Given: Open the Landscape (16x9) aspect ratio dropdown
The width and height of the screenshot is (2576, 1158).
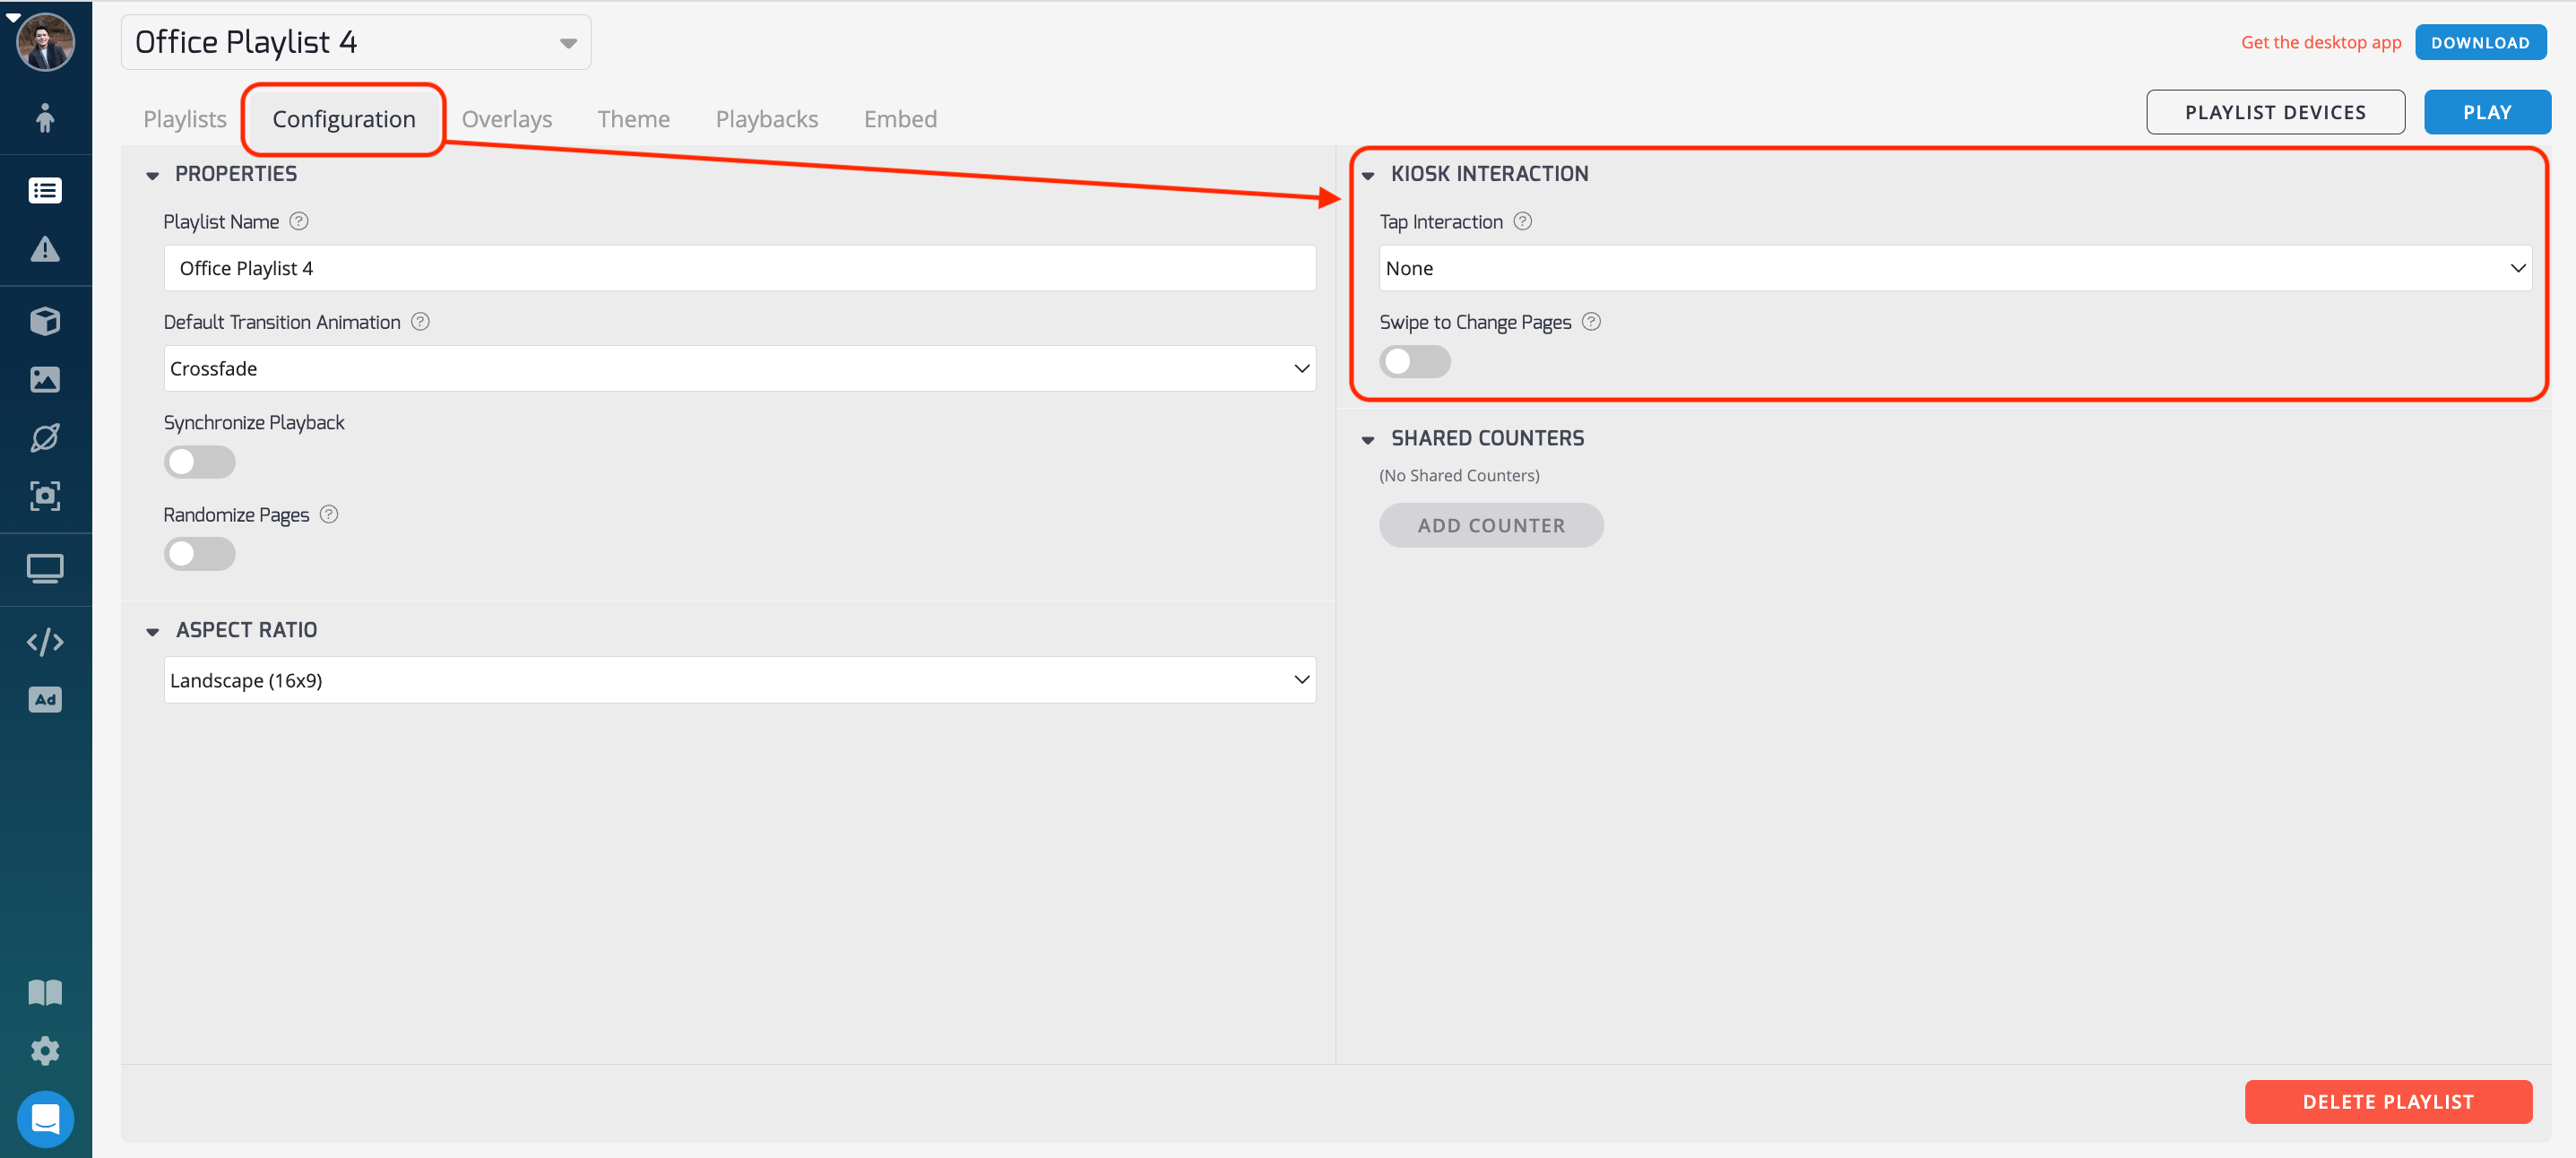Looking at the screenshot, I should (x=739, y=680).
